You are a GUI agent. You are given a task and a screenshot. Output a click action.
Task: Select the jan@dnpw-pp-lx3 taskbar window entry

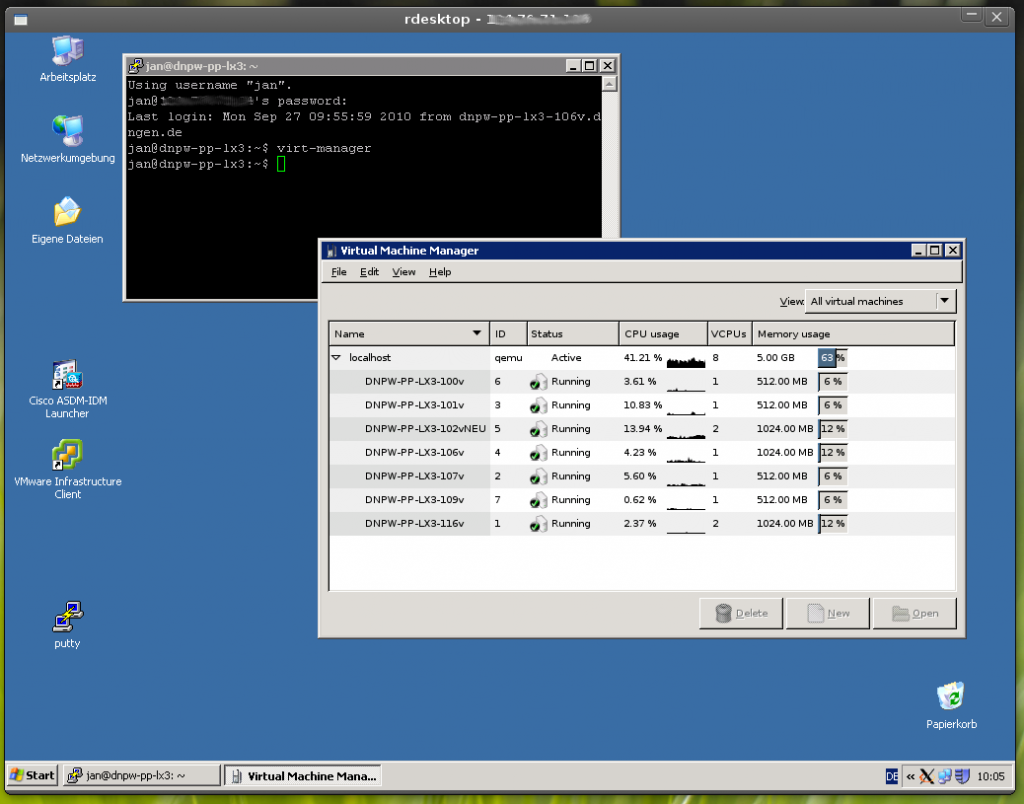139,775
